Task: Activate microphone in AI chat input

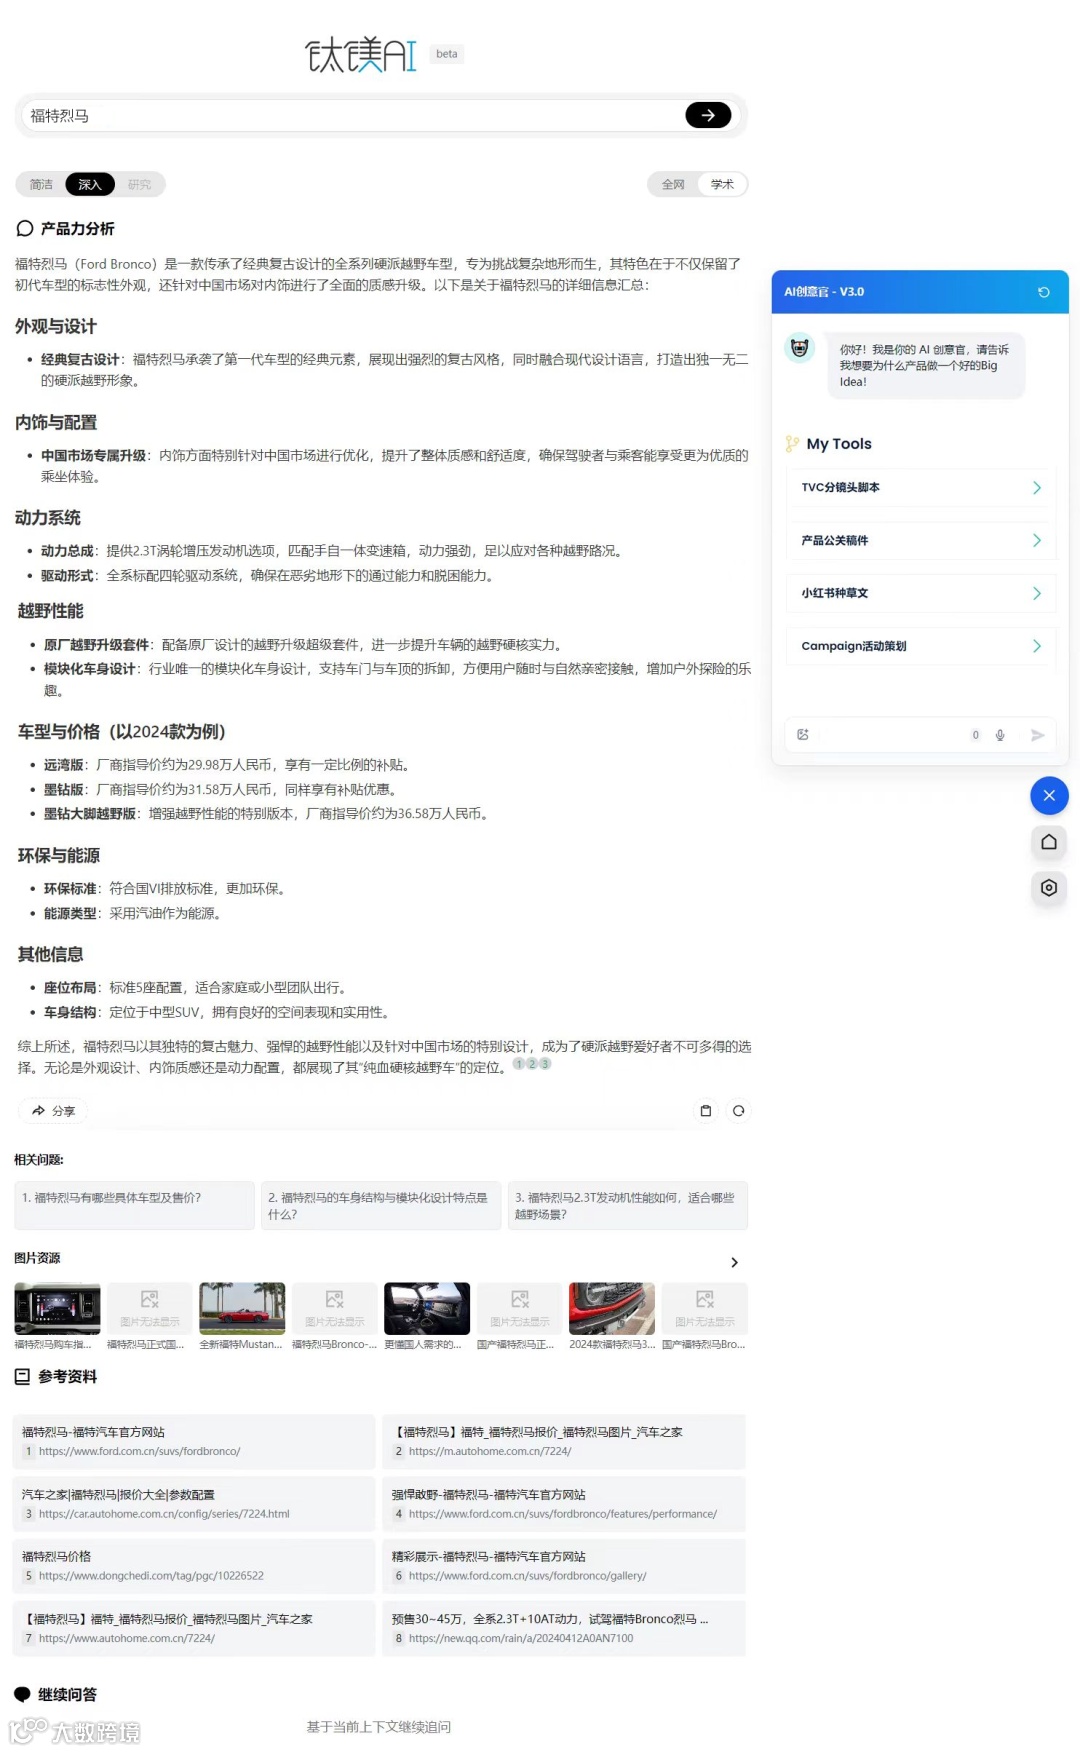Action: point(1000,735)
